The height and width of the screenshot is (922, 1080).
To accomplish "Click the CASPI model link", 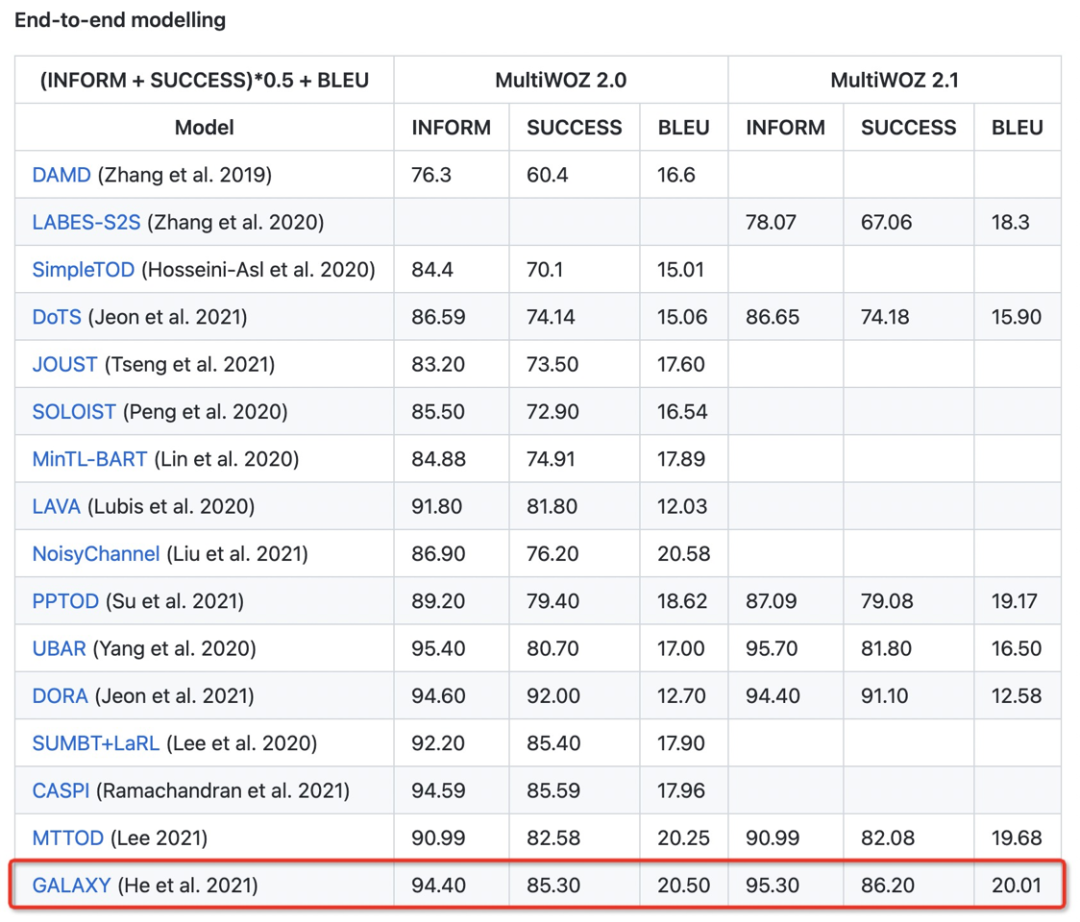I will 61,791.
